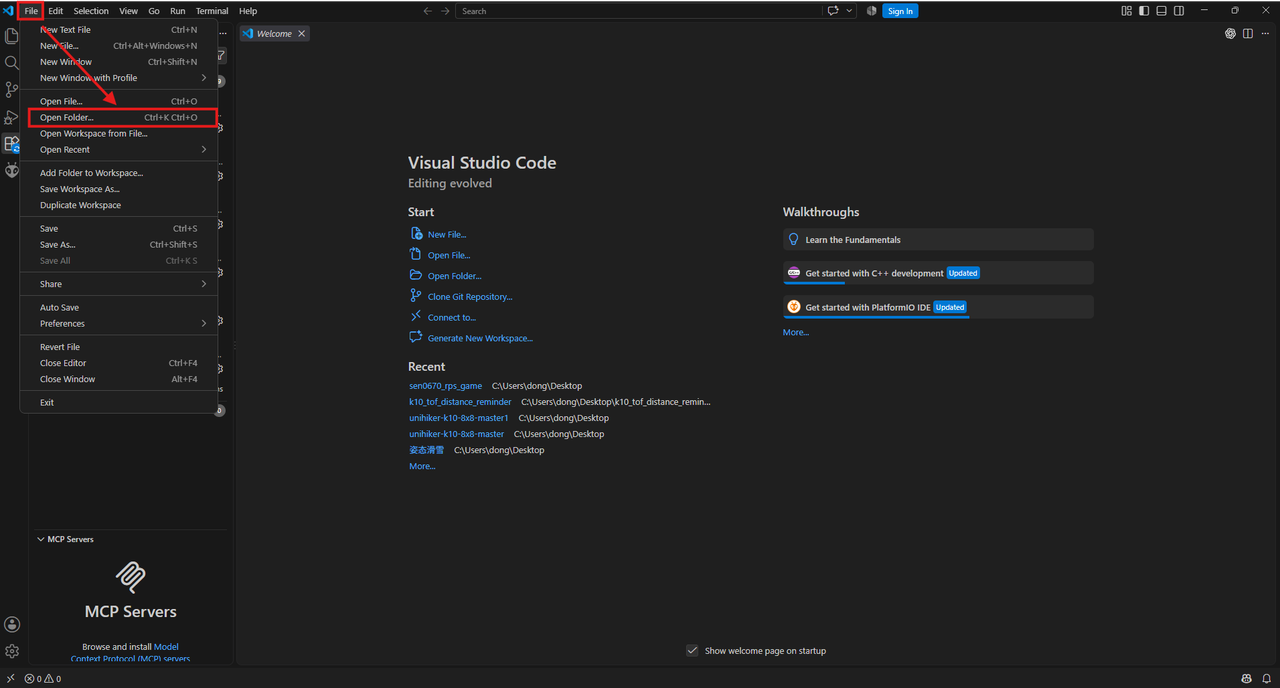Click the Open Folder... link under Start
The height and width of the screenshot is (688, 1280).
tap(455, 276)
